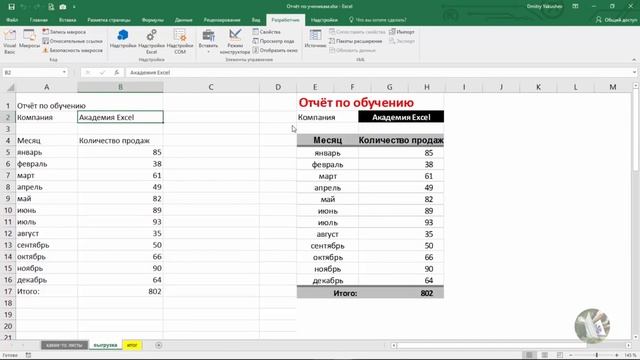Click Просмотр кода
Viewport: 640px width, 360px height.
(x=273, y=41)
